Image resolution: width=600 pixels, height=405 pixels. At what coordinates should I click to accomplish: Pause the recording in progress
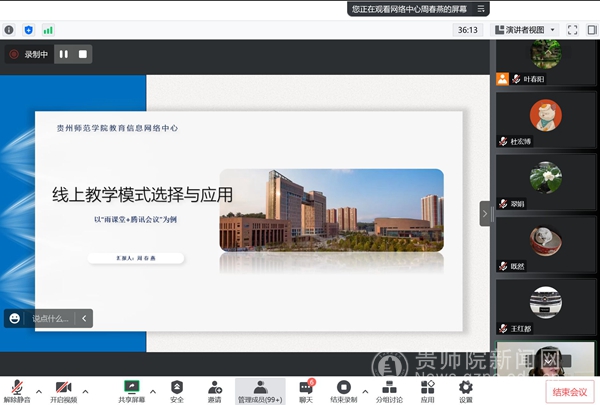click(64, 54)
